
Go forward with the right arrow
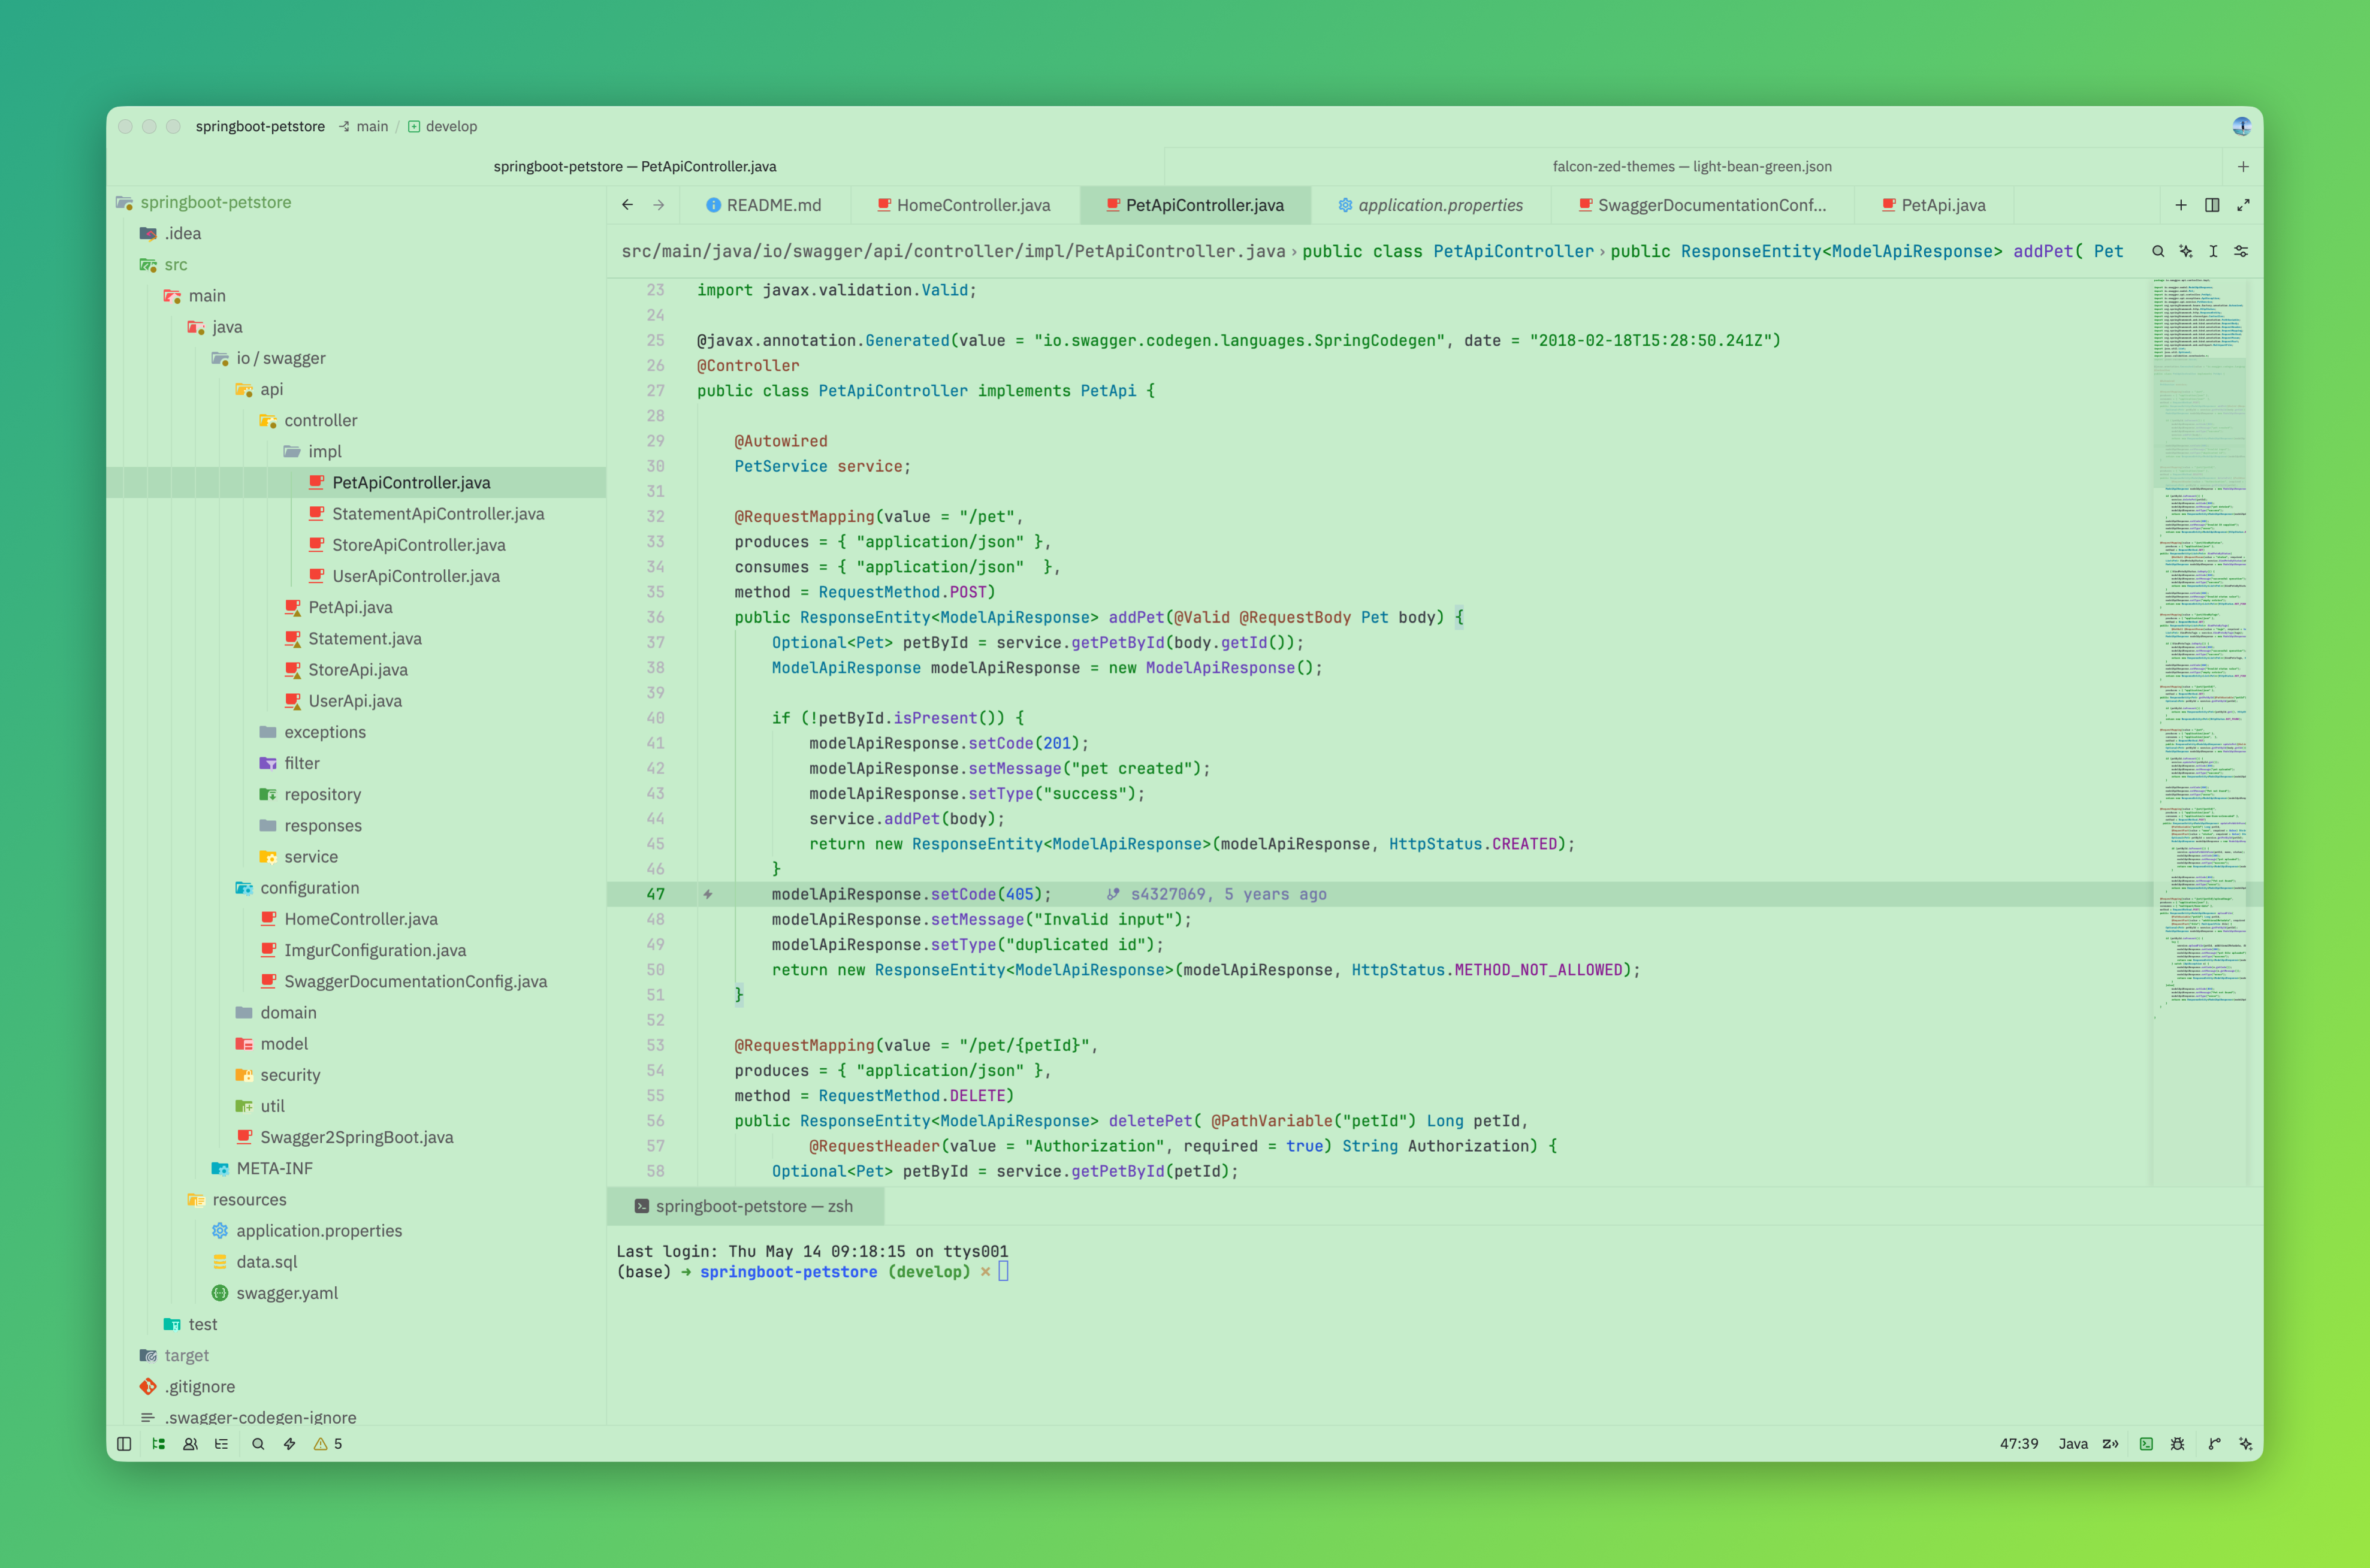659,205
